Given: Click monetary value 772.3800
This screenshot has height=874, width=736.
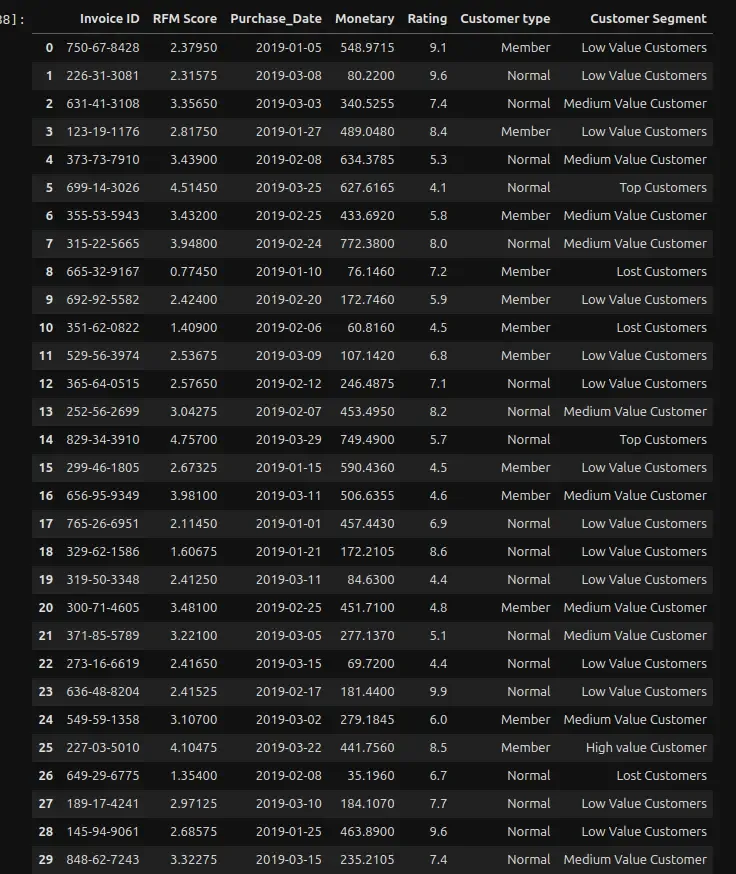Looking at the screenshot, I should pyautogui.click(x=367, y=244).
